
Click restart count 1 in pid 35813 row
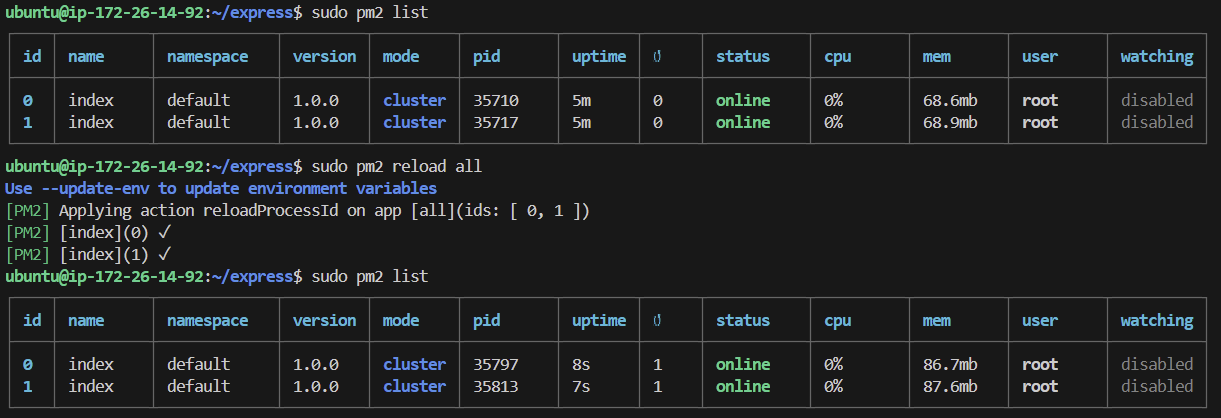tap(657, 386)
